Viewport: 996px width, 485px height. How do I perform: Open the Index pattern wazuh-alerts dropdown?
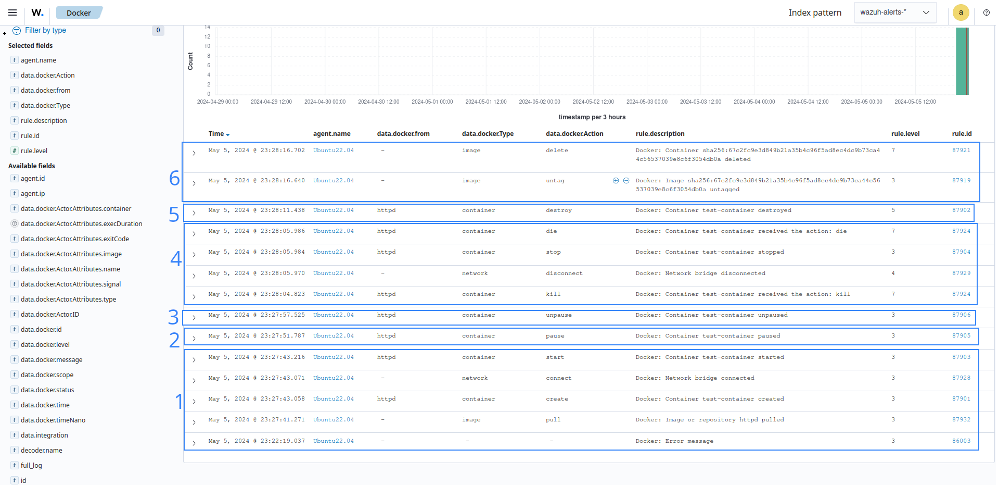tap(896, 12)
